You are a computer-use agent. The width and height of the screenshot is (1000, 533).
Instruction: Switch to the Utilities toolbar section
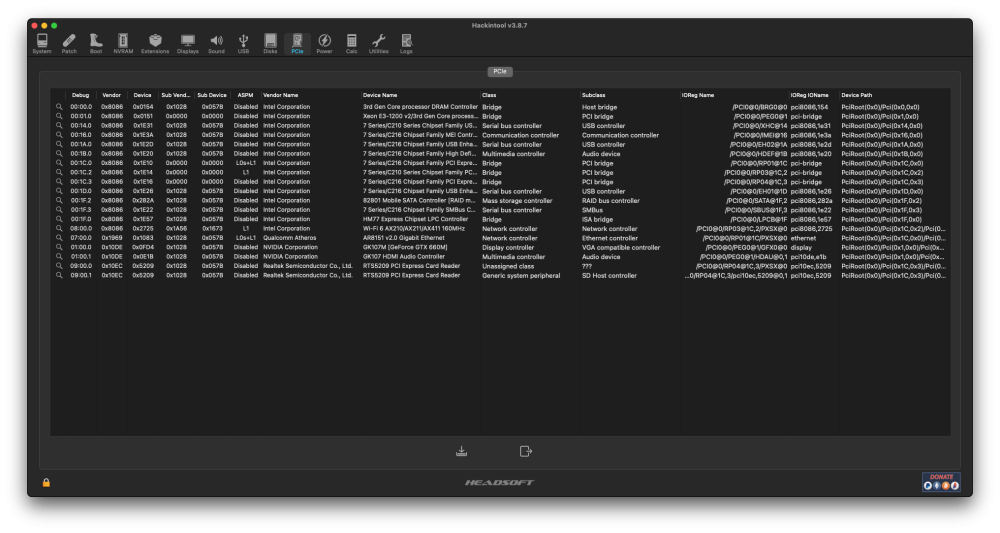coord(378,43)
